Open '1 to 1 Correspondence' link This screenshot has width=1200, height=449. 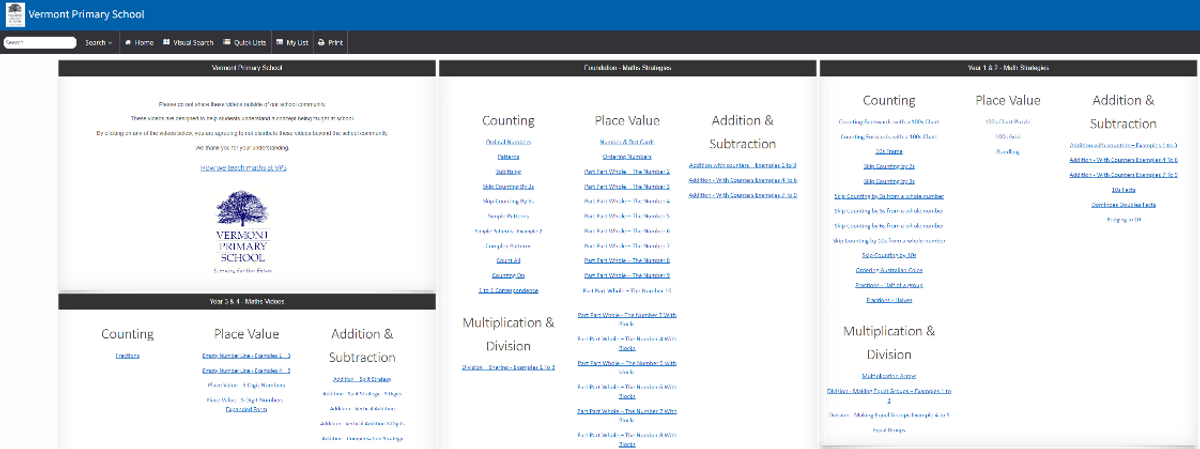[508, 290]
